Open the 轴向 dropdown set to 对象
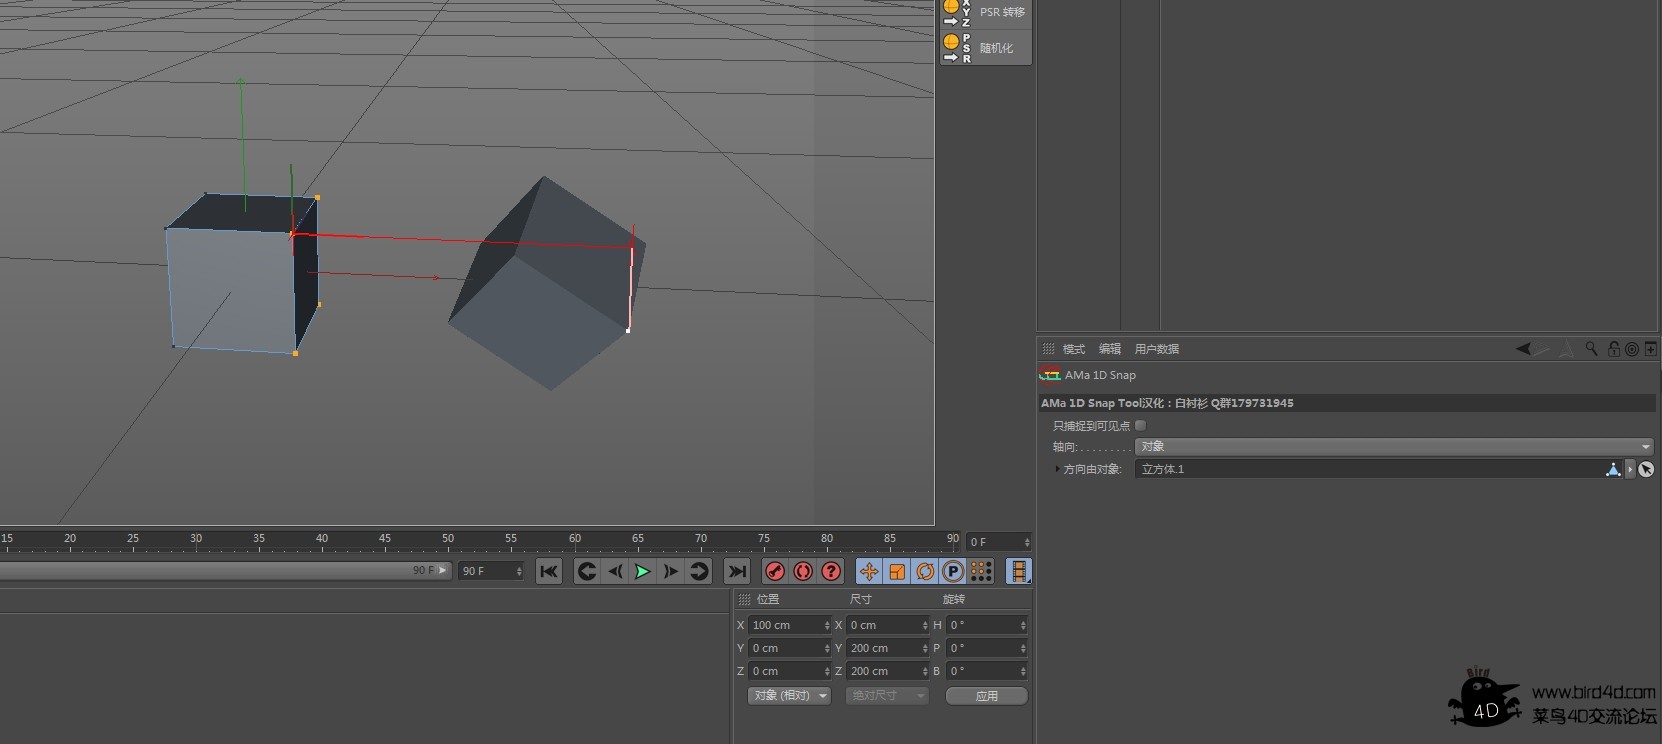 1394,447
